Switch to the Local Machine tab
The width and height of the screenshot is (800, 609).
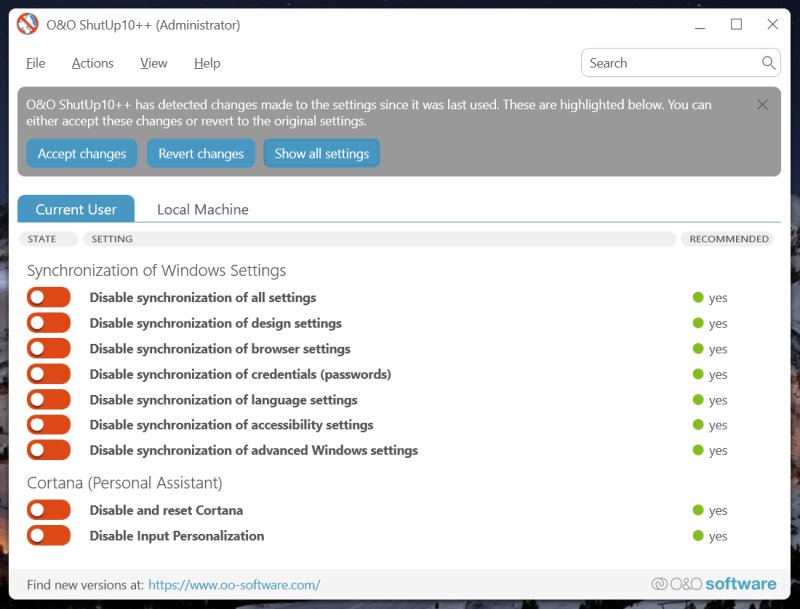(x=203, y=209)
